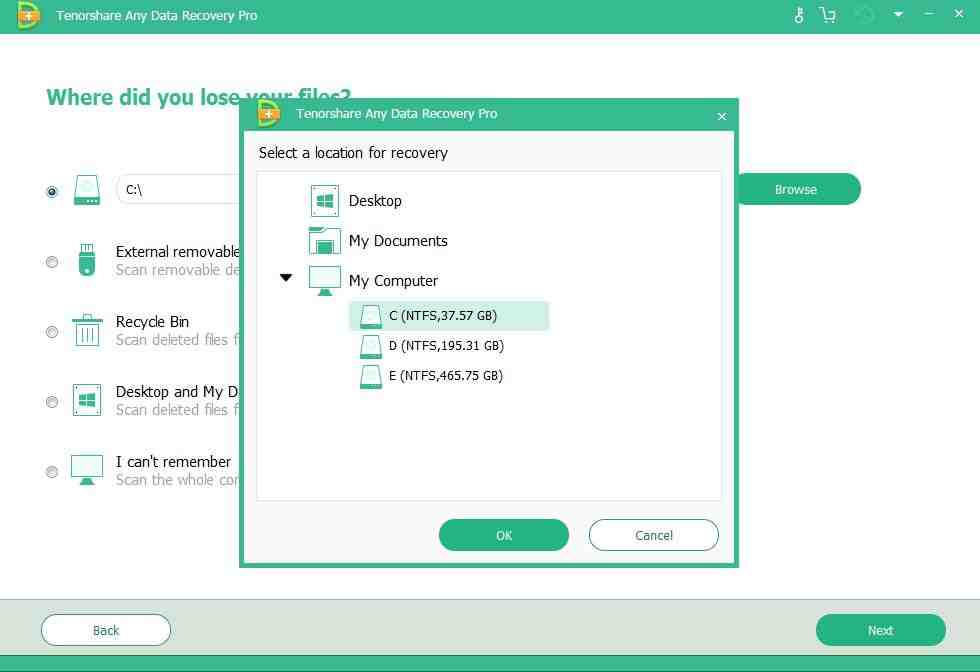Click the E drive icon in the tree
980x672 pixels.
371,376
